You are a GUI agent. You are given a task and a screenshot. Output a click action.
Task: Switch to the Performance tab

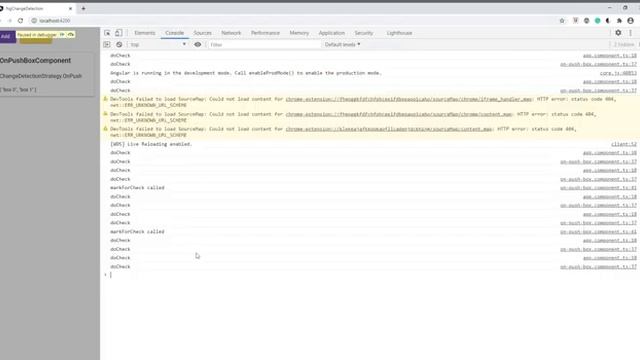click(265, 33)
